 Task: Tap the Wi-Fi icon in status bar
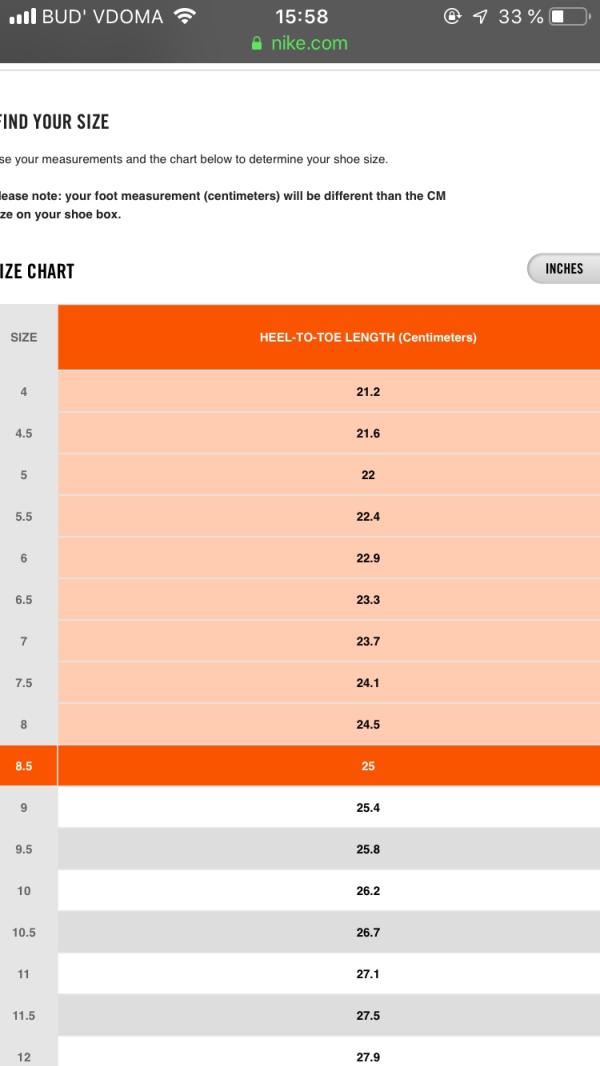[184, 16]
